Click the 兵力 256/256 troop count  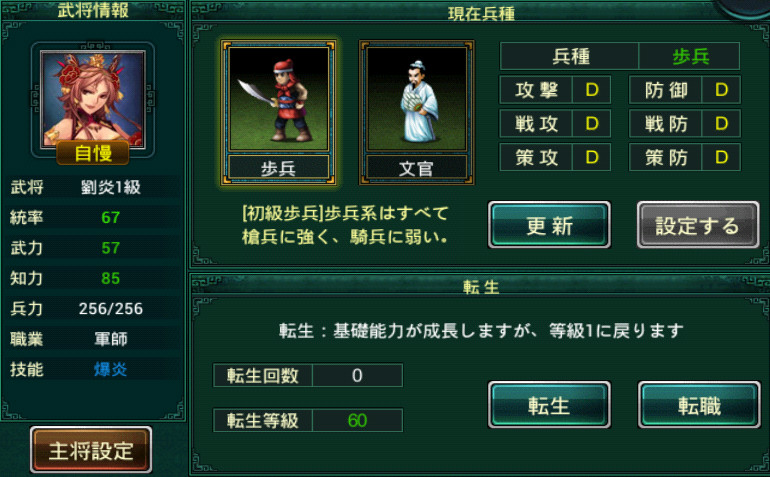110,309
